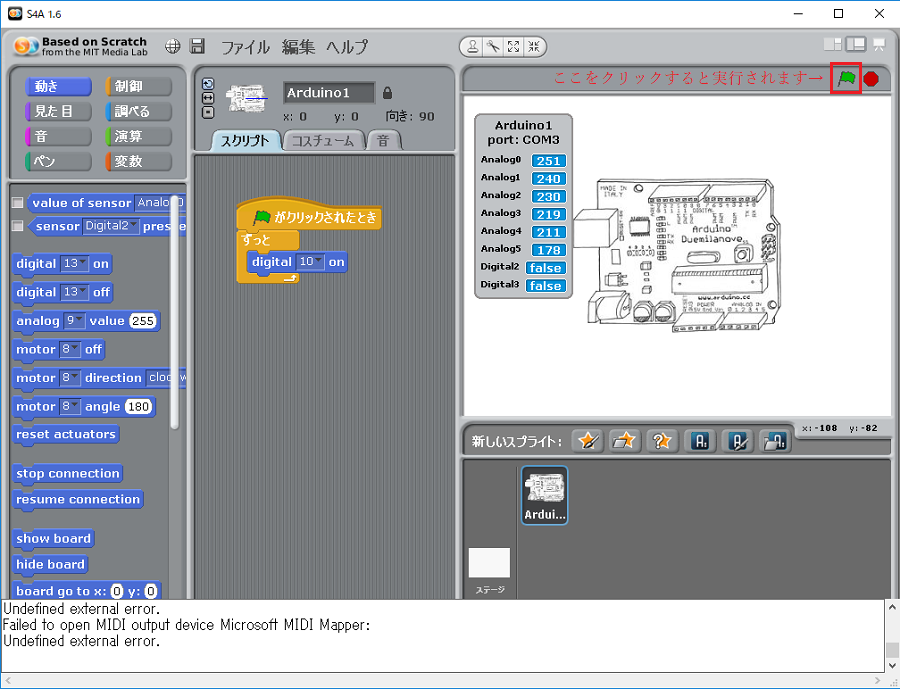Open the 見た目 block category
The image size is (900, 689).
pos(58,111)
